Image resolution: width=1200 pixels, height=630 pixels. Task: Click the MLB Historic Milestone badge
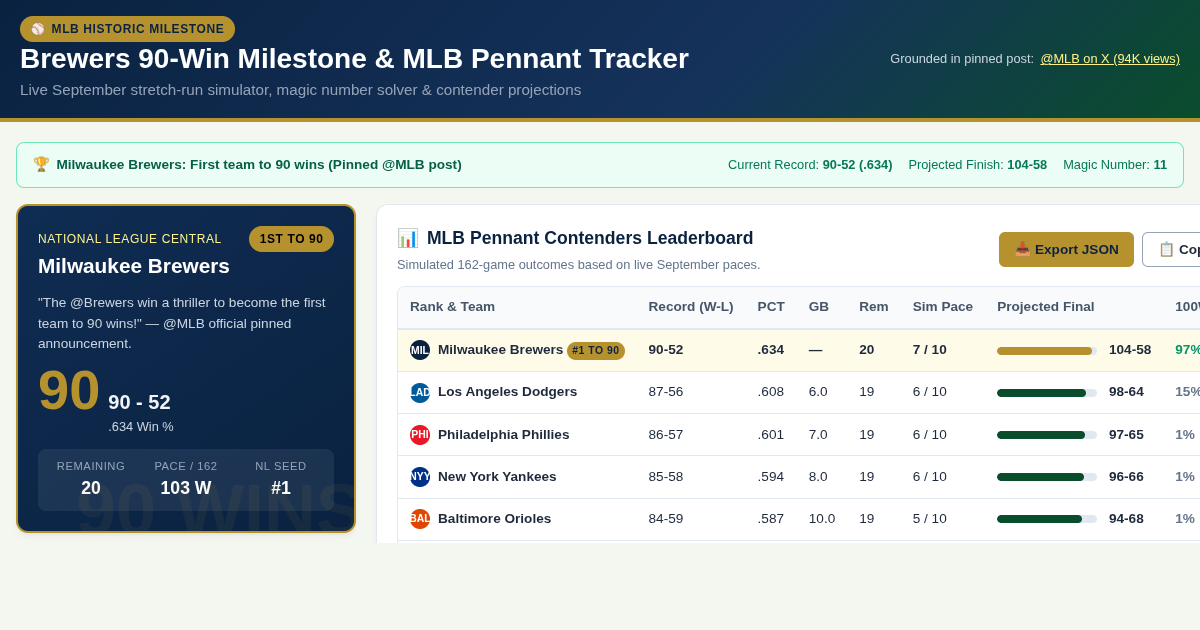pos(127,29)
